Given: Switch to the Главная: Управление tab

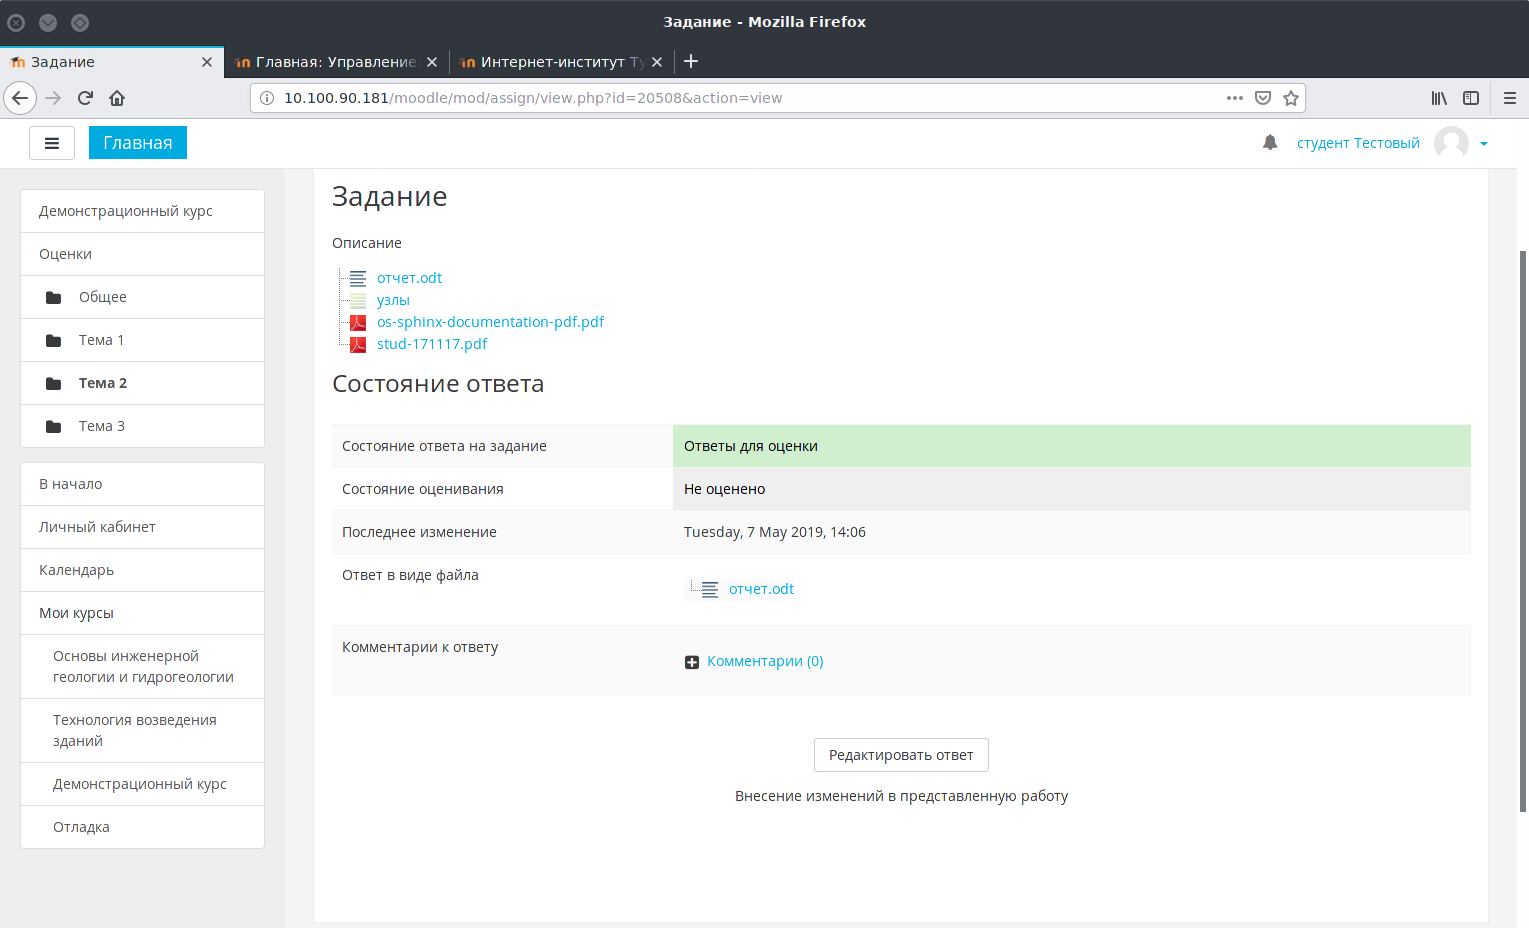Looking at the screenshot, I should (336, 62).
